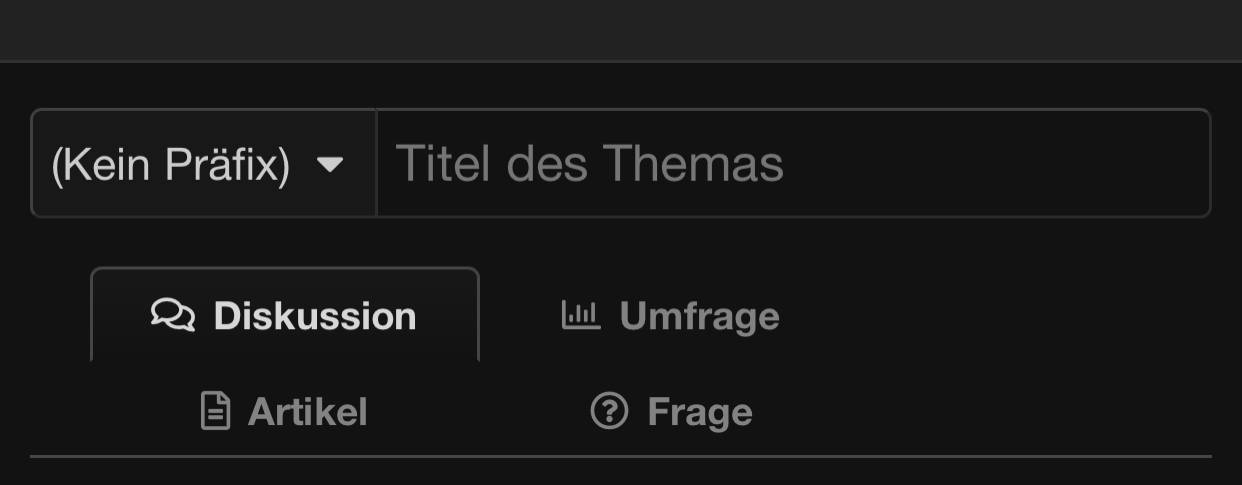The width and height of the screenshot is (1242, 485).
Task: Click the downward caret arrow beside Kein Präfix
Action: coord(330,164)
